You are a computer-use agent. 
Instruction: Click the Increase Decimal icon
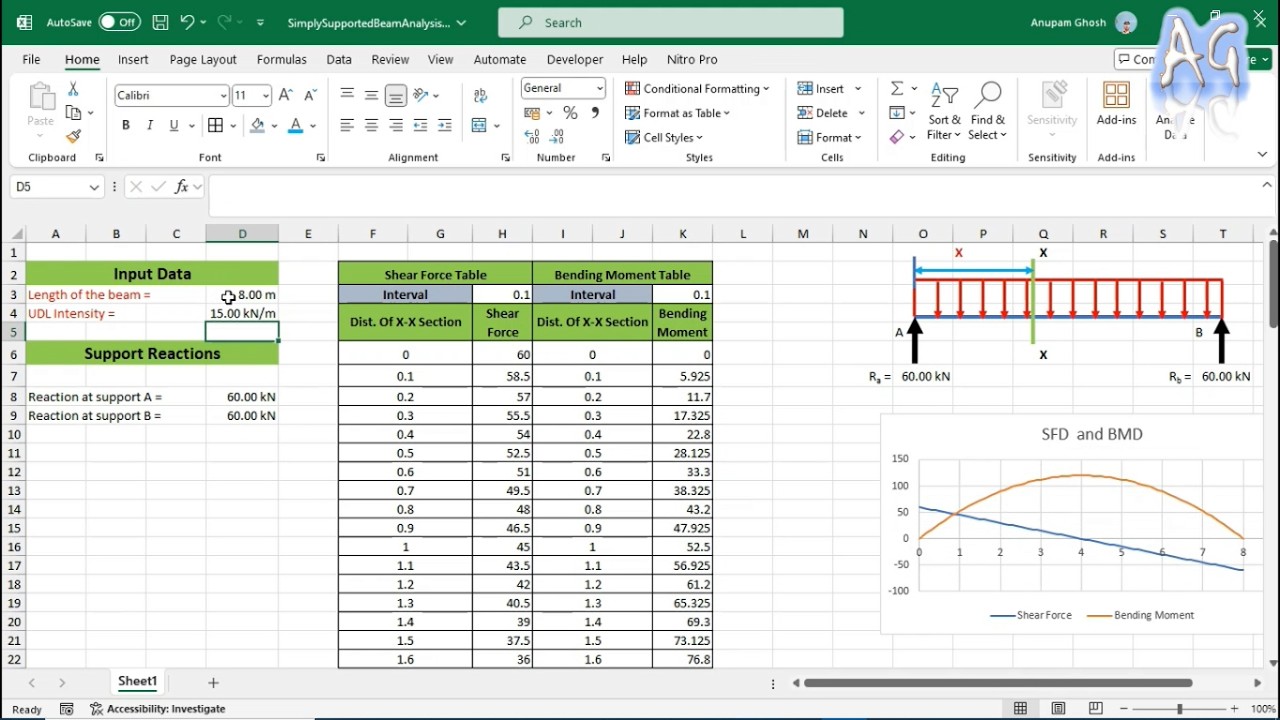[x=532, y=137]
